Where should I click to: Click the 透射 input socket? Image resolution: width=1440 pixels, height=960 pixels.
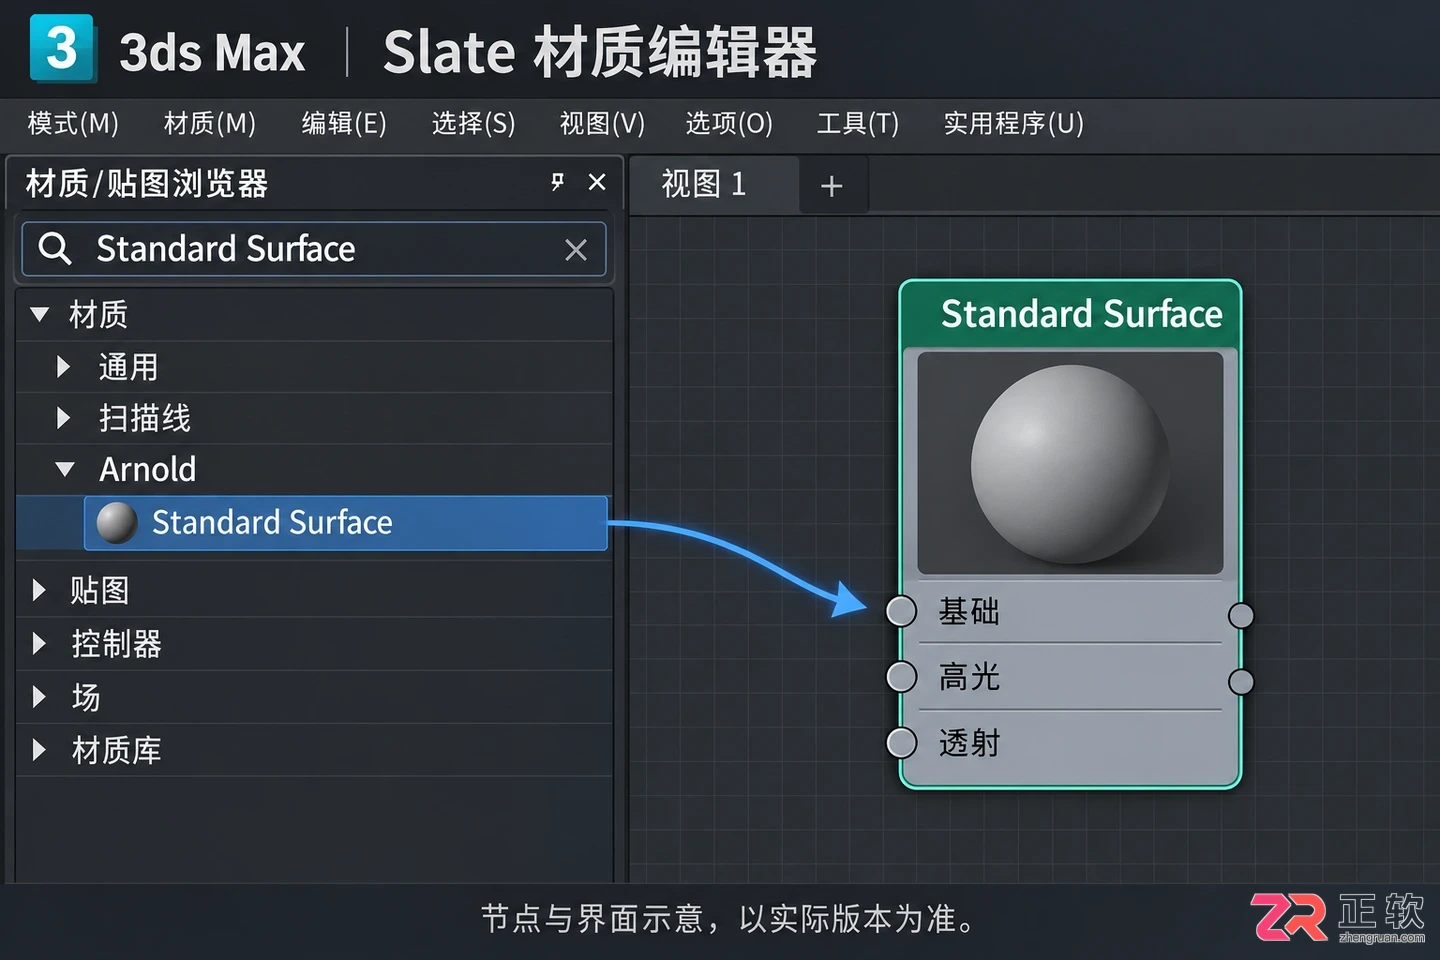pos(901,743)
